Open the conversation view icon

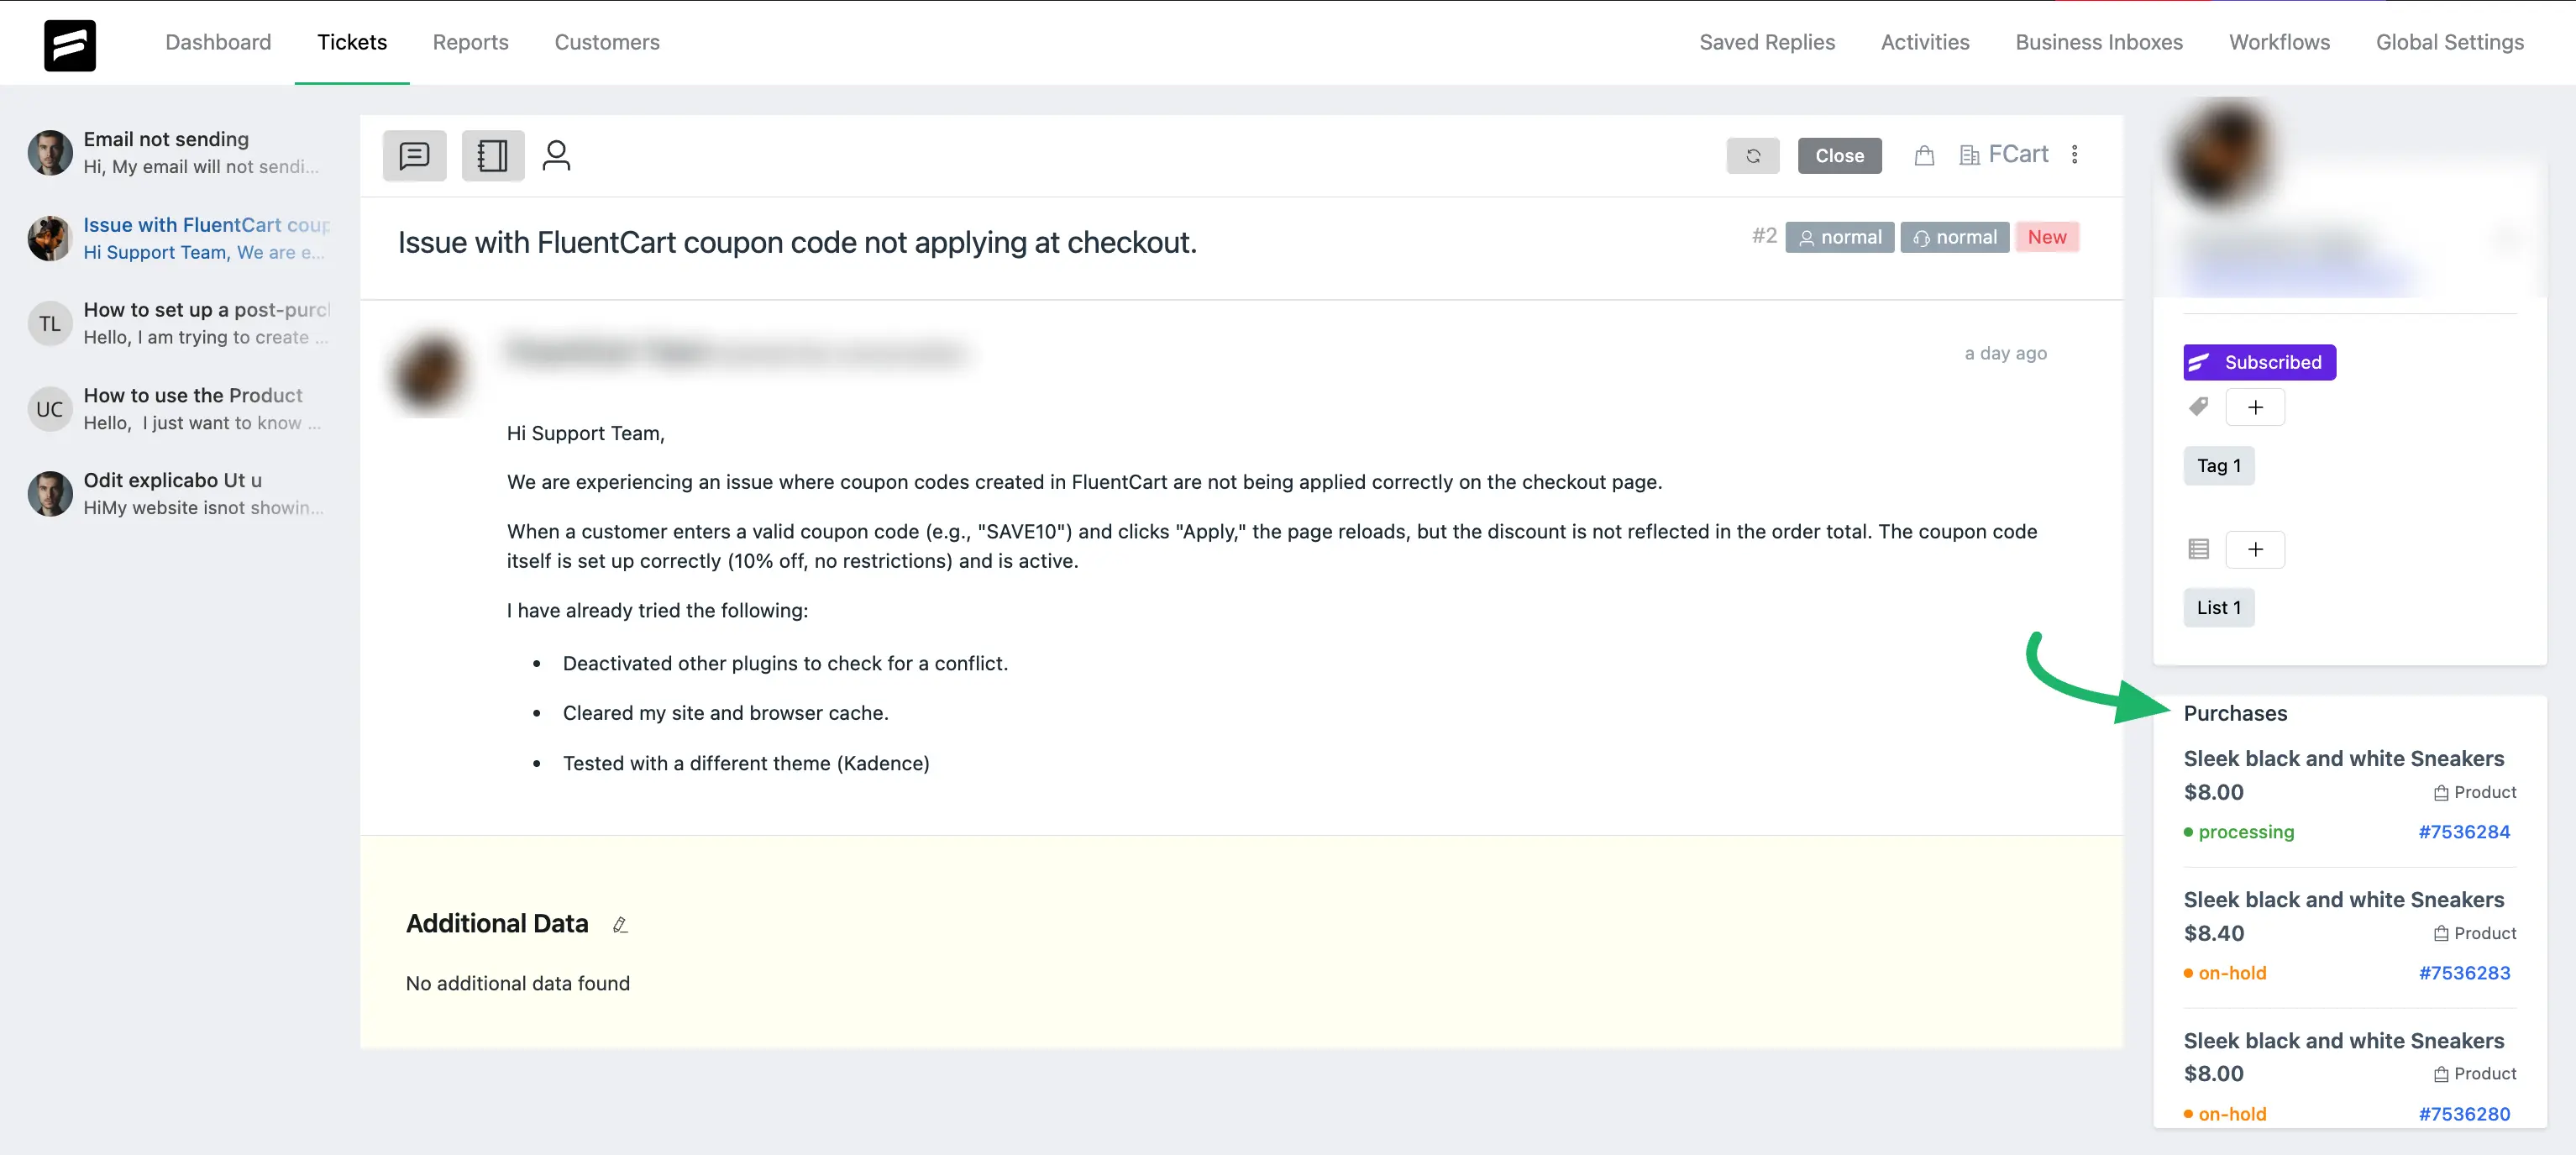tap(414, 155)
